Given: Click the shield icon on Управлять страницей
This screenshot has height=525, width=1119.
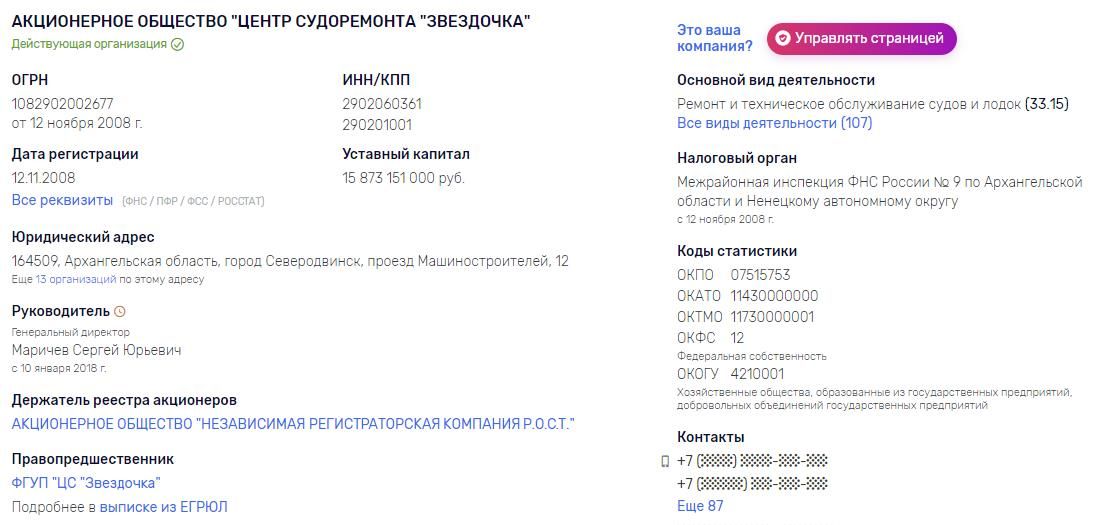Looking at the screenshot, I should tap(783, 39).
